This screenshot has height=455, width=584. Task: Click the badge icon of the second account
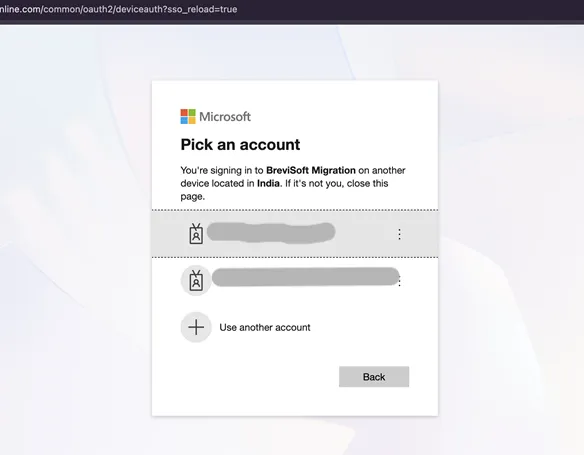click(196, 280)
